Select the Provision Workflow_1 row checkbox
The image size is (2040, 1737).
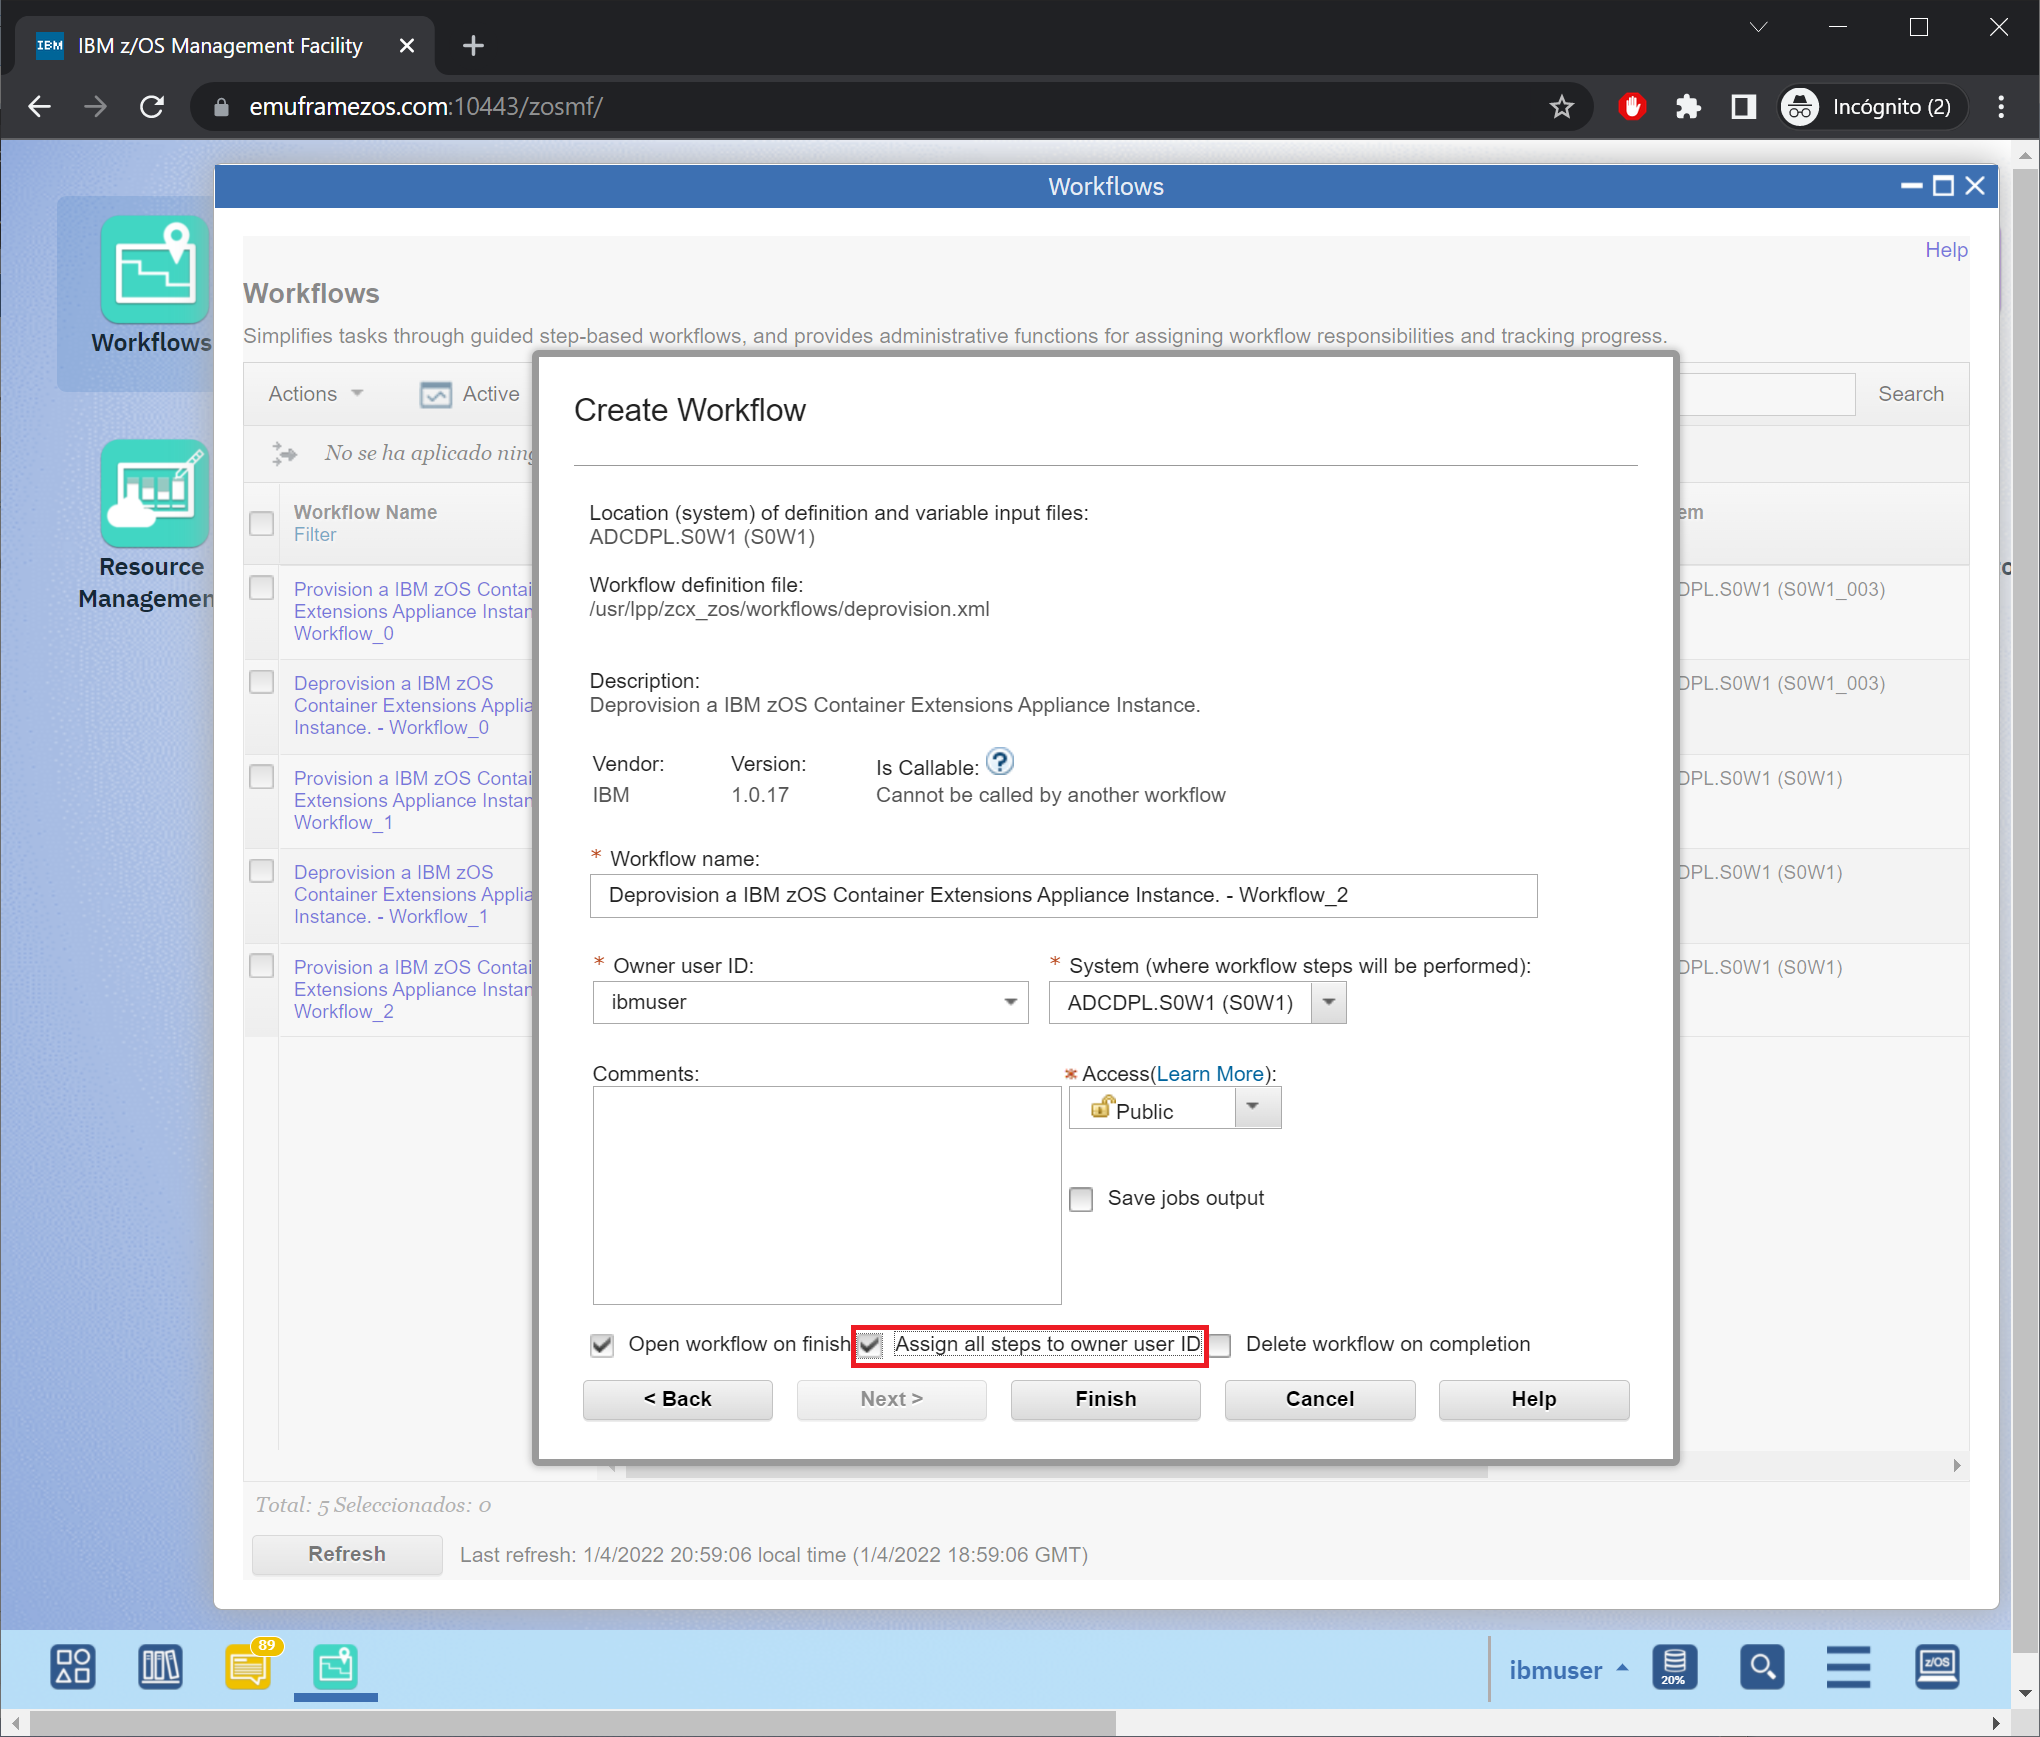[x=261, y=777]
